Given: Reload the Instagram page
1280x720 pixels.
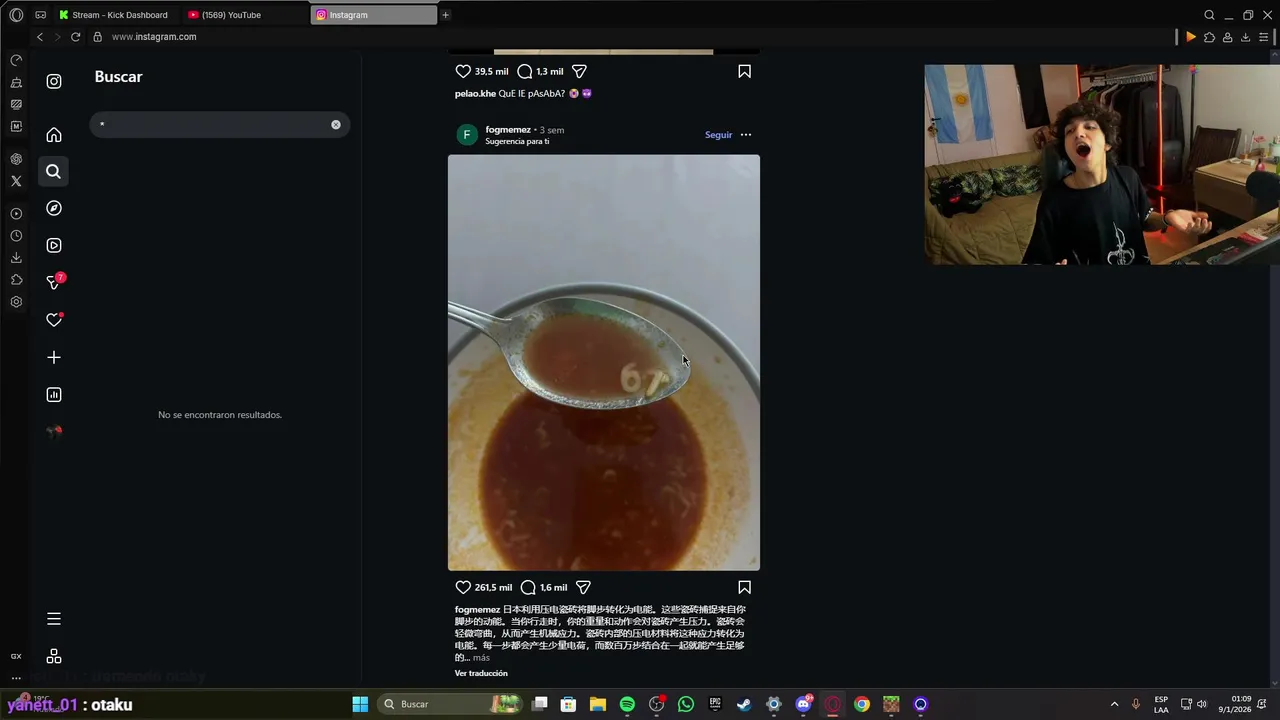Looking at the screenshot, I should point(75,37).
